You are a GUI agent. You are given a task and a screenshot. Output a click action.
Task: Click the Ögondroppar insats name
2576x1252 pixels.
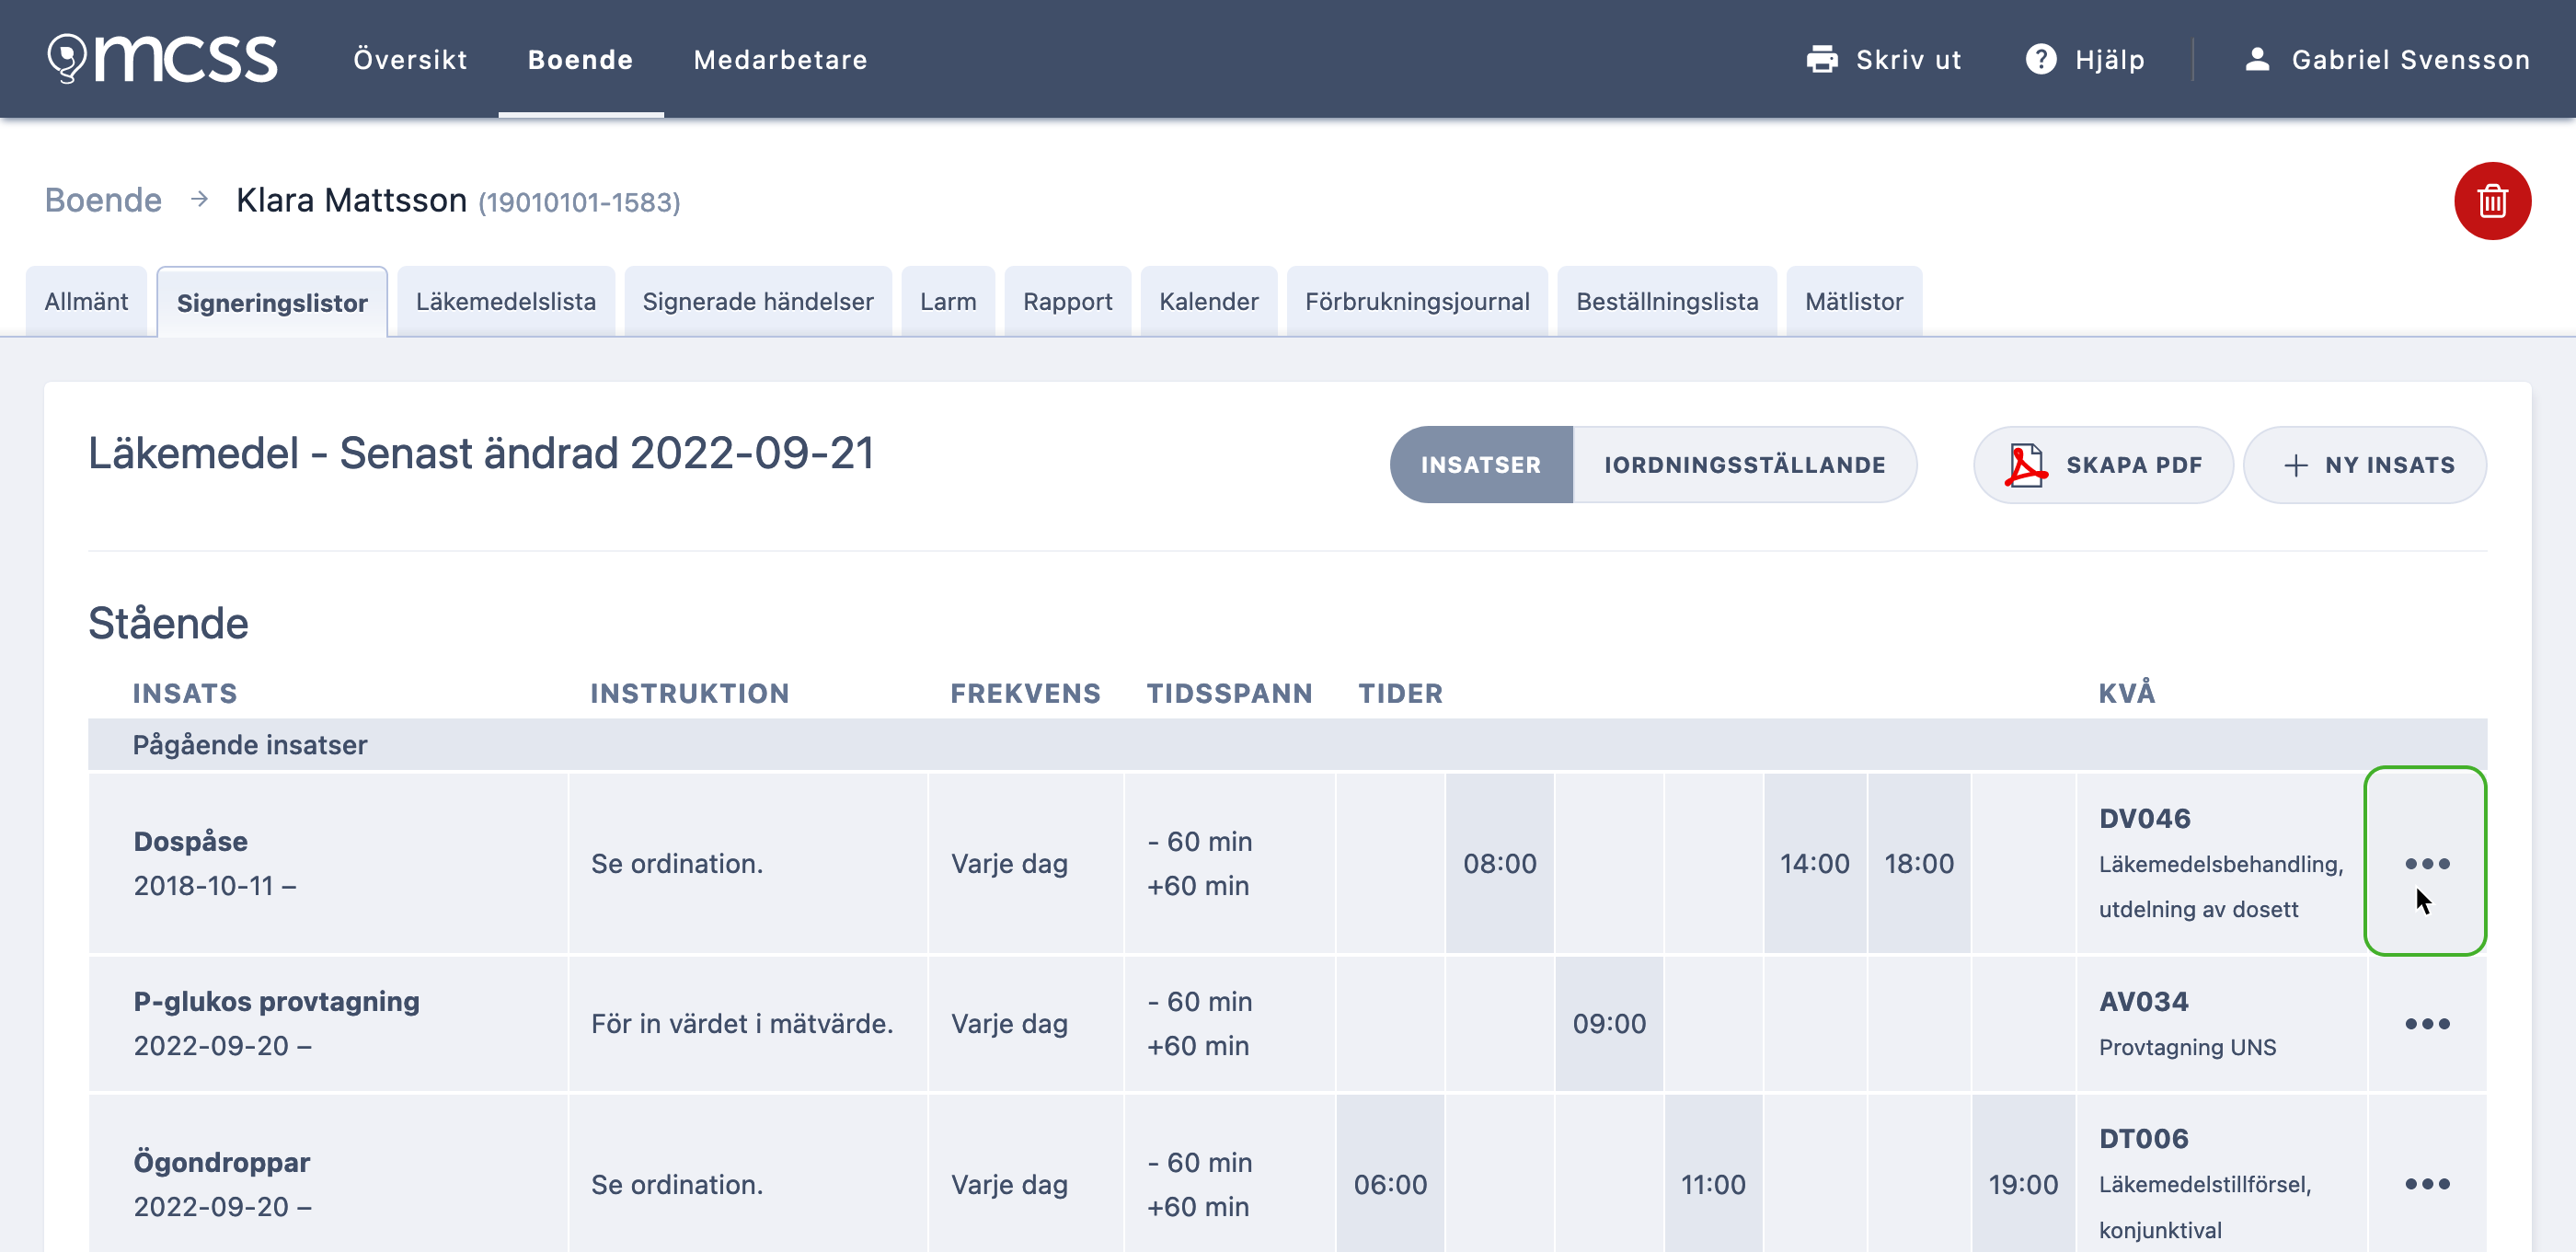[221, 1162]
